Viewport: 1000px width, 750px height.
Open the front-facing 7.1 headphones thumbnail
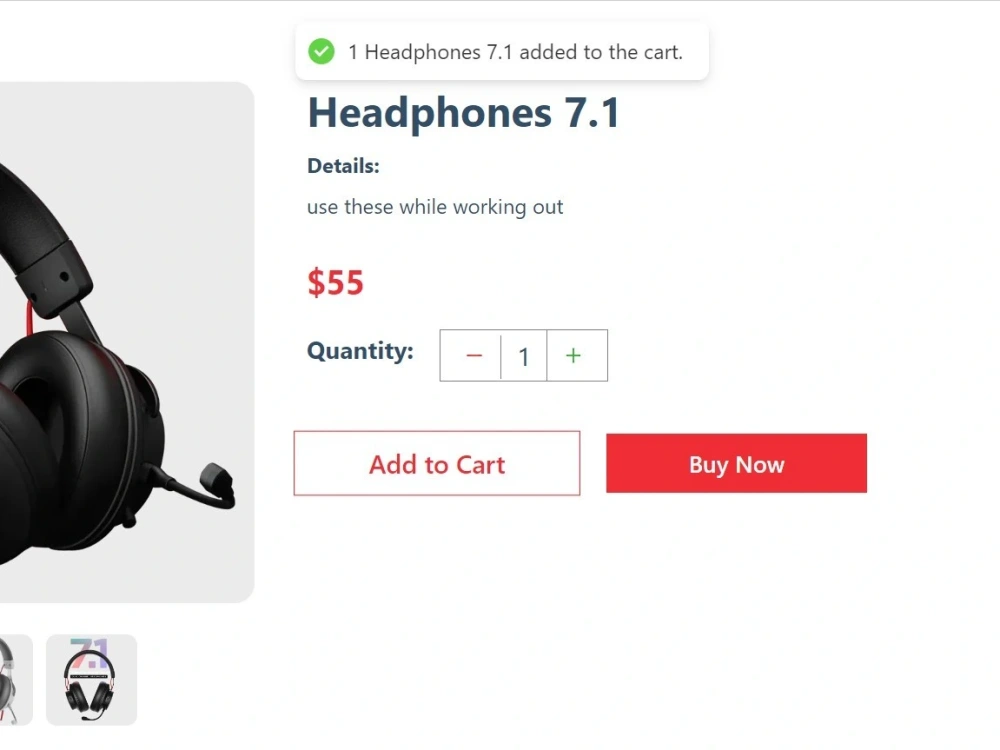91,680
